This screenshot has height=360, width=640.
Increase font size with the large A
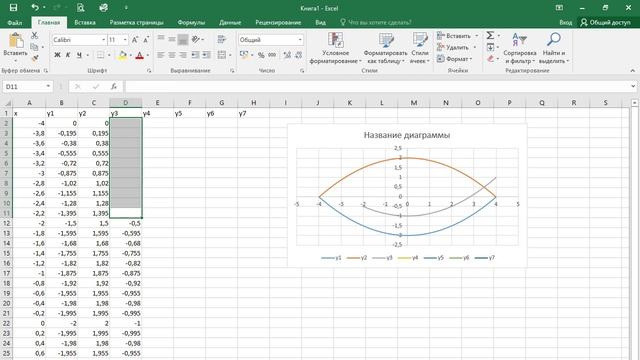tap(135, 40)
